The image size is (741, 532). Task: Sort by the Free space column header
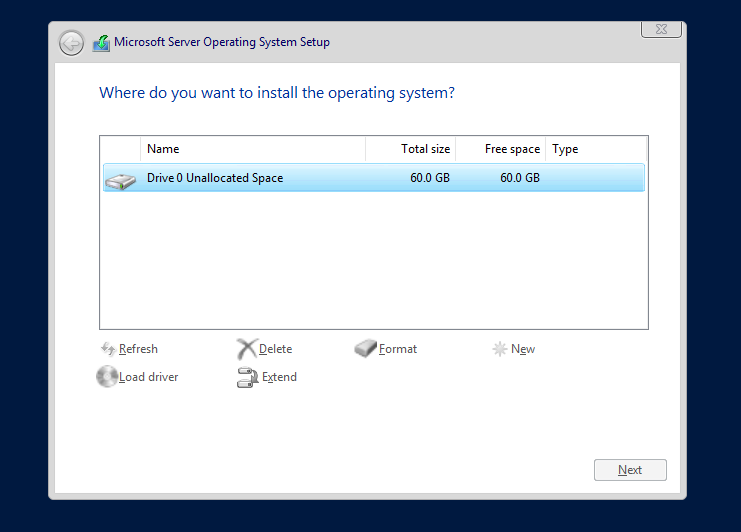pyautogui.click(x=500, y=149)
